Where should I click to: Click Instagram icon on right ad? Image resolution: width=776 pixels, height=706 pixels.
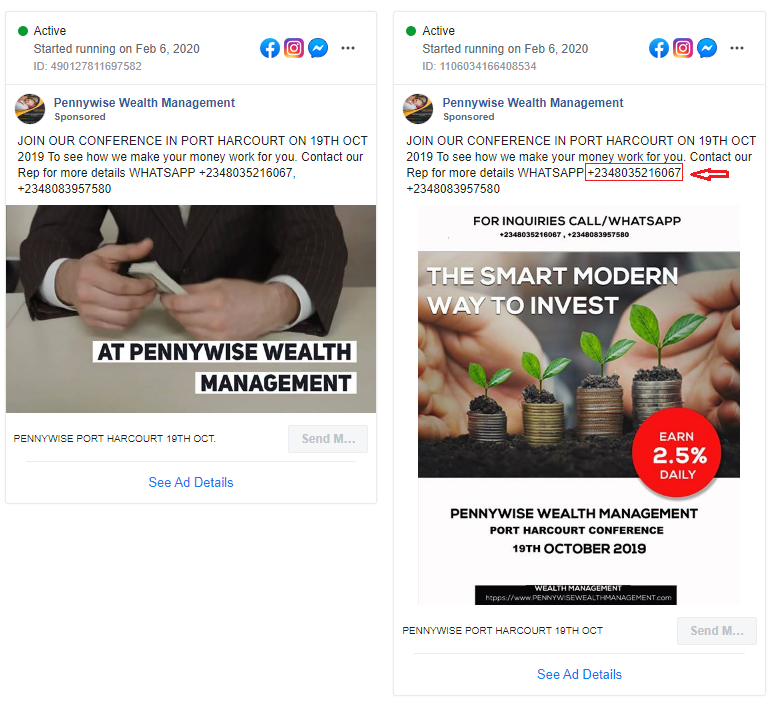683,48
